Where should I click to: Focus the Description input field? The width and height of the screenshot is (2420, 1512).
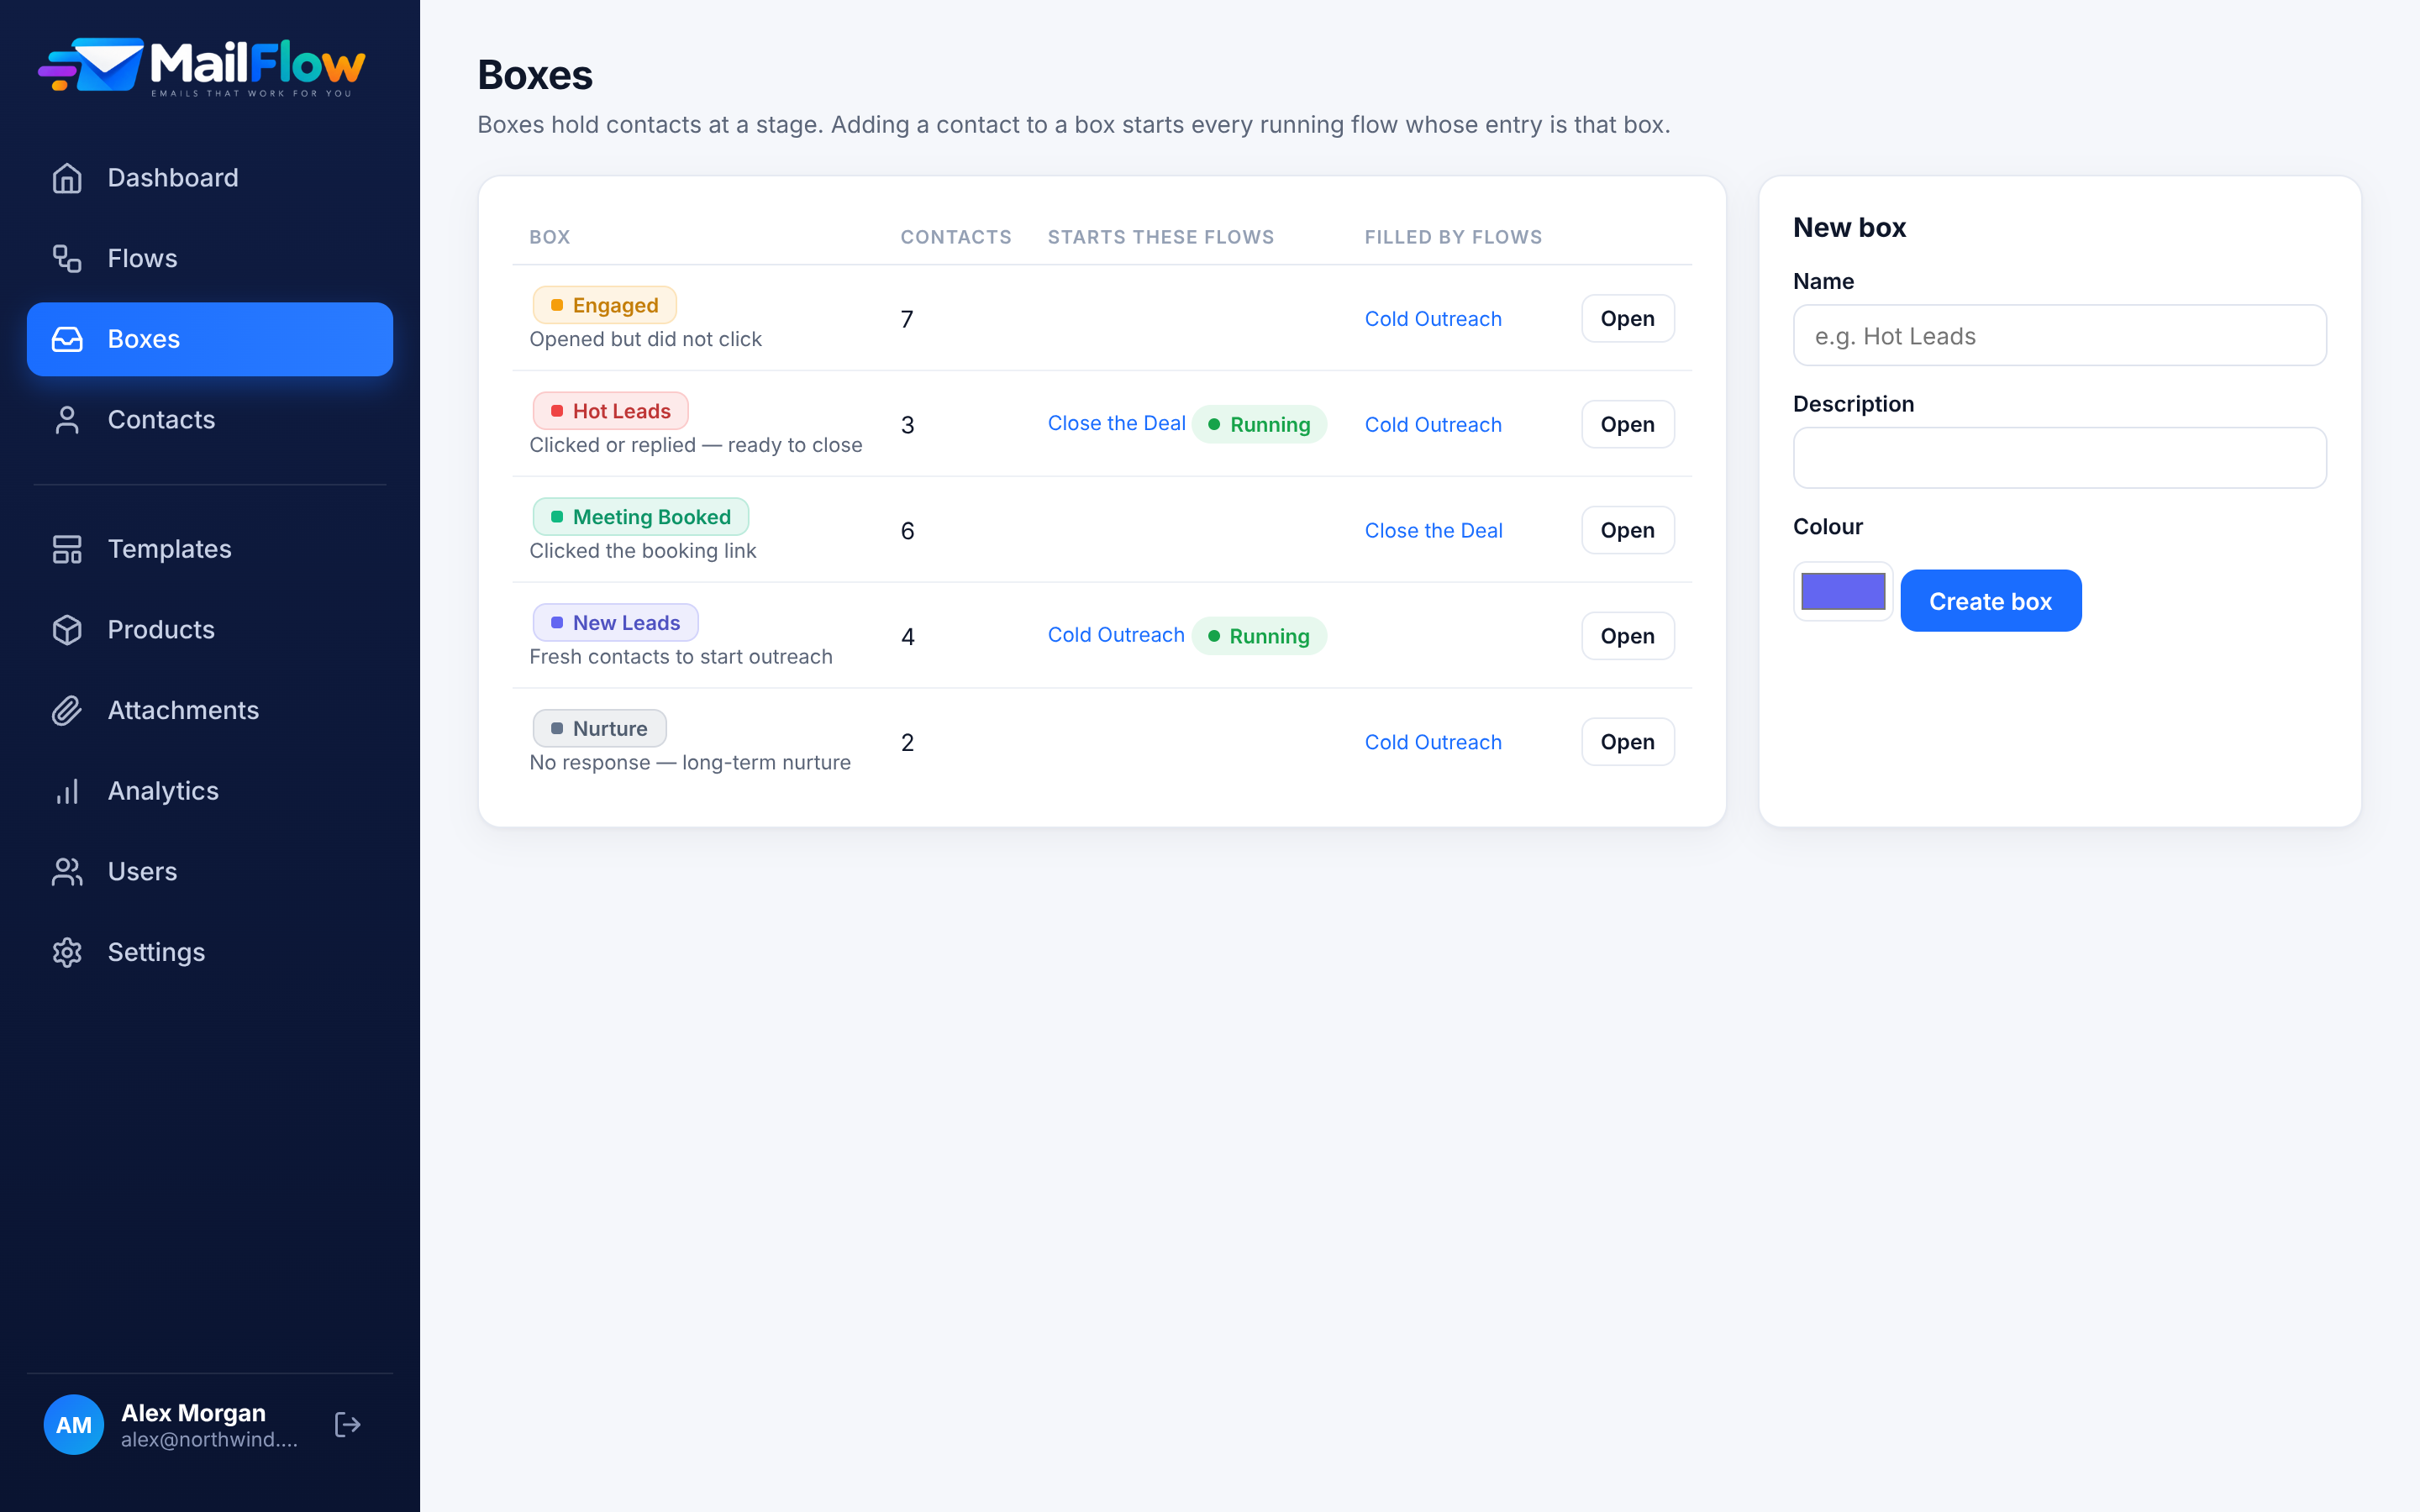pos(2059,458)
